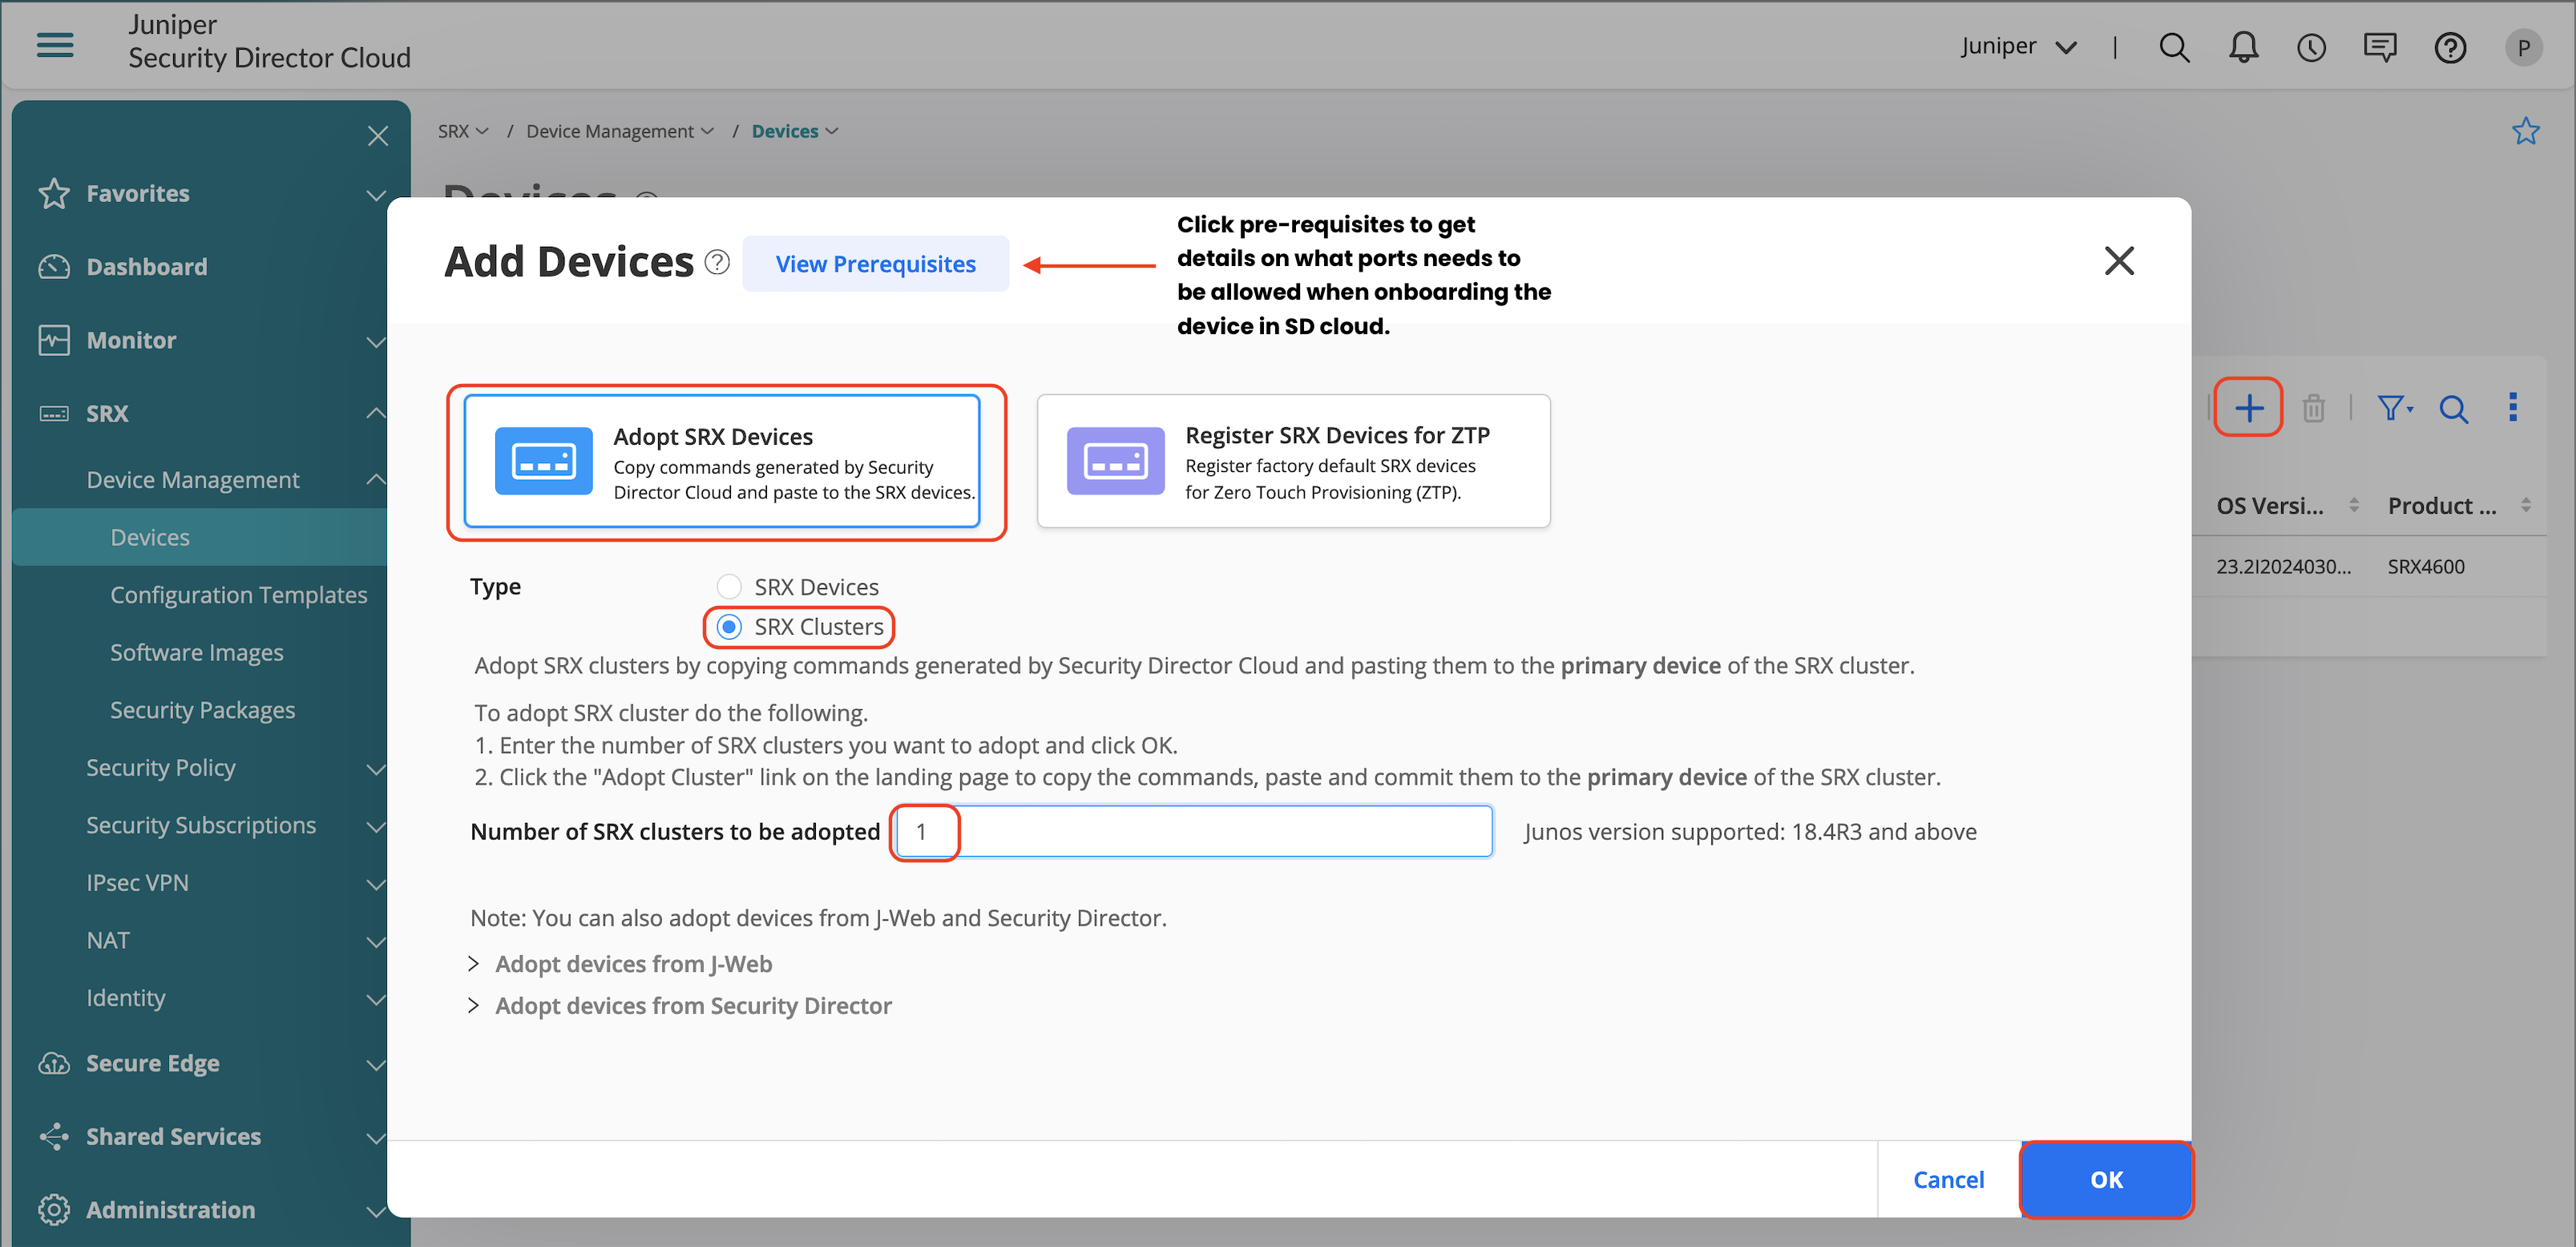Screen dimensions: 2576x1247
Task: Click the View Prerequisites link
Action: click(x=875, y=264)
